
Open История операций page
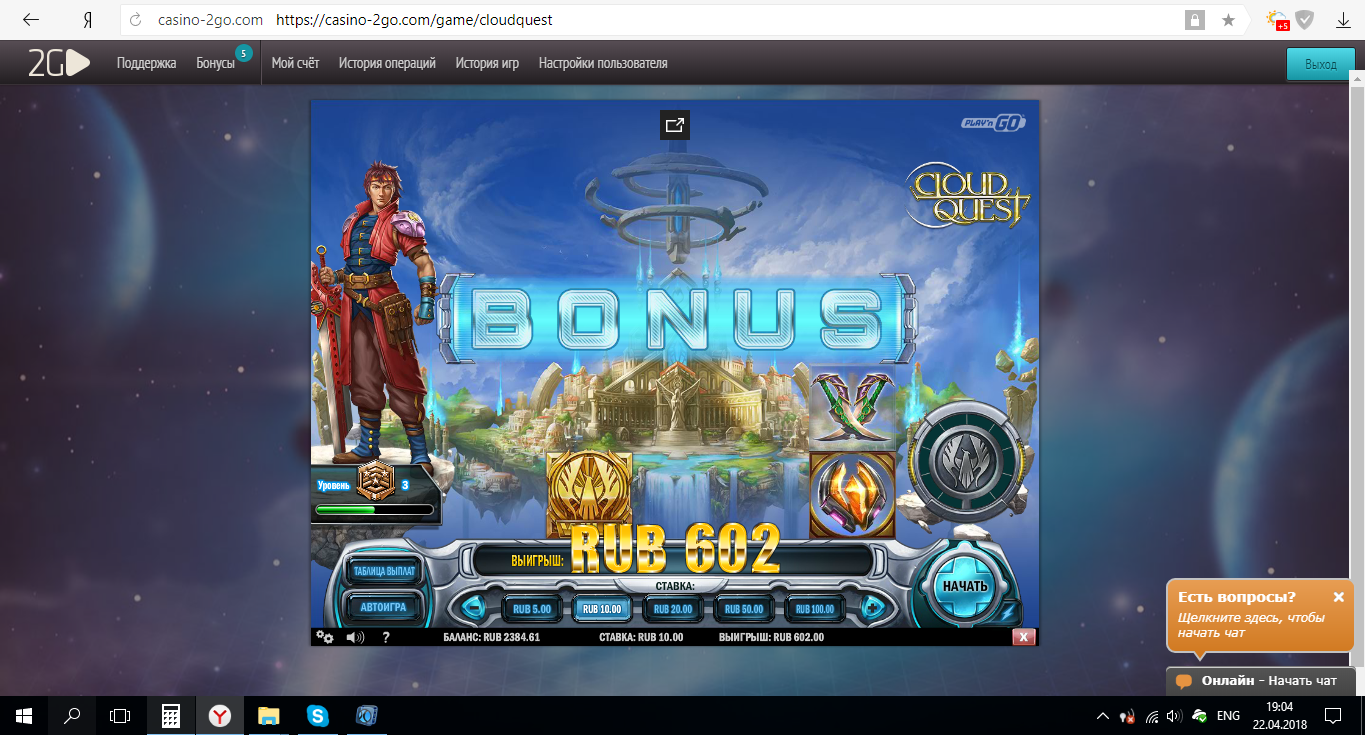point(387,63)
